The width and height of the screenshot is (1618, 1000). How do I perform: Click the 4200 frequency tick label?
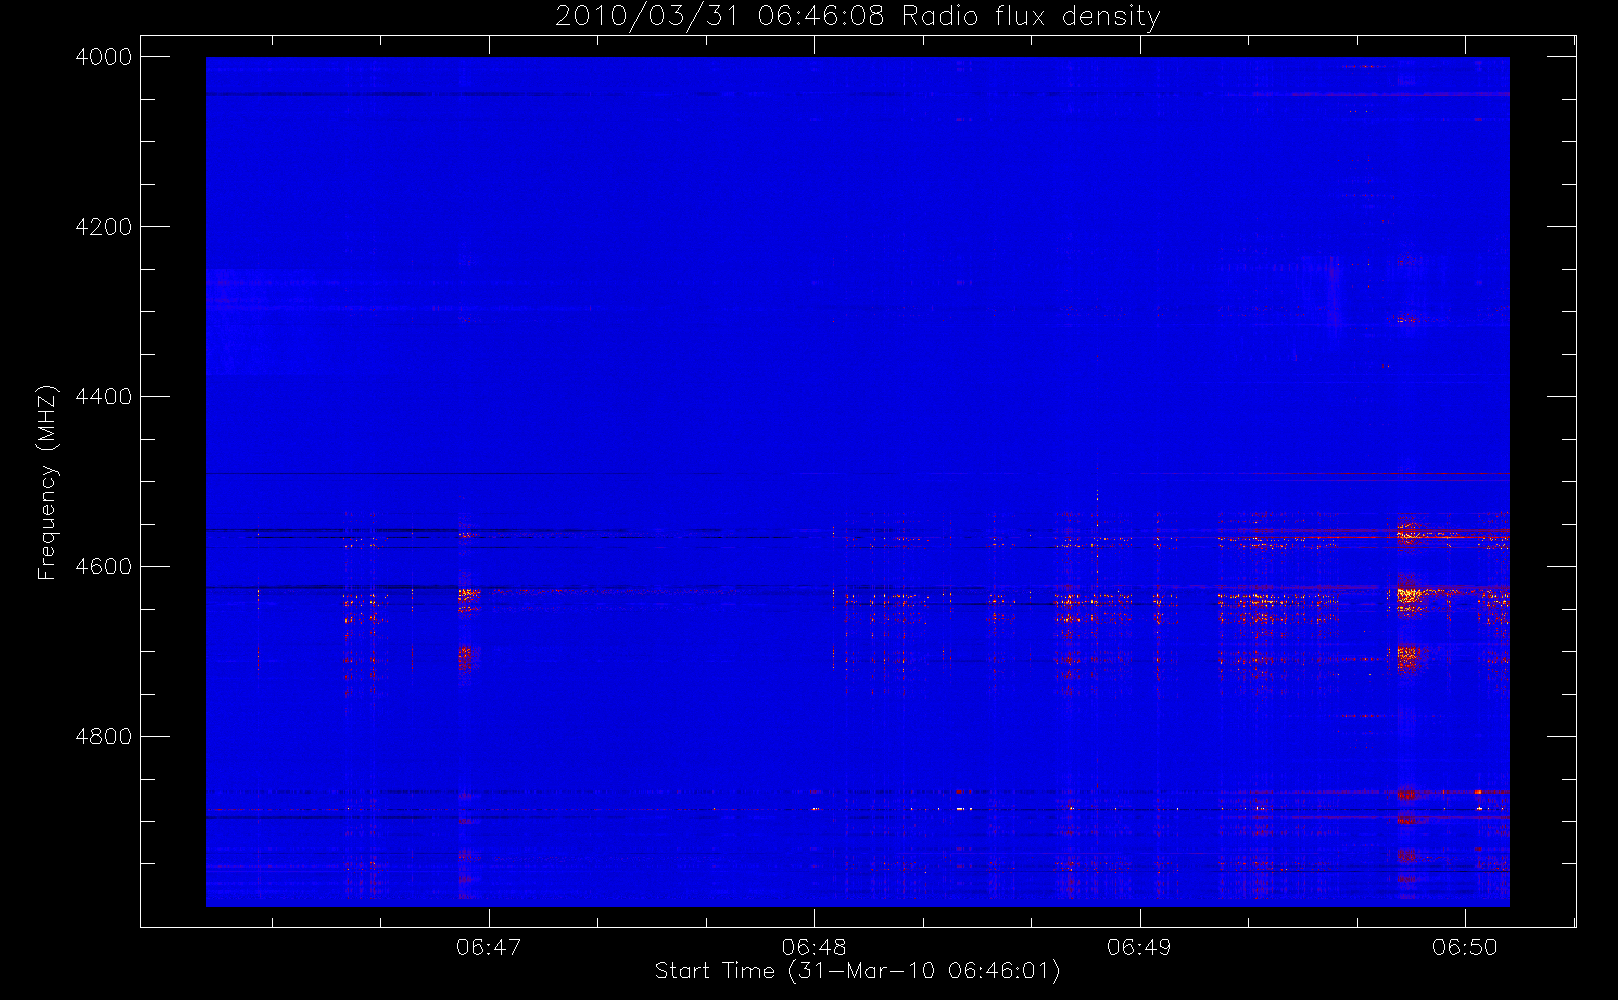pos(103,227)
